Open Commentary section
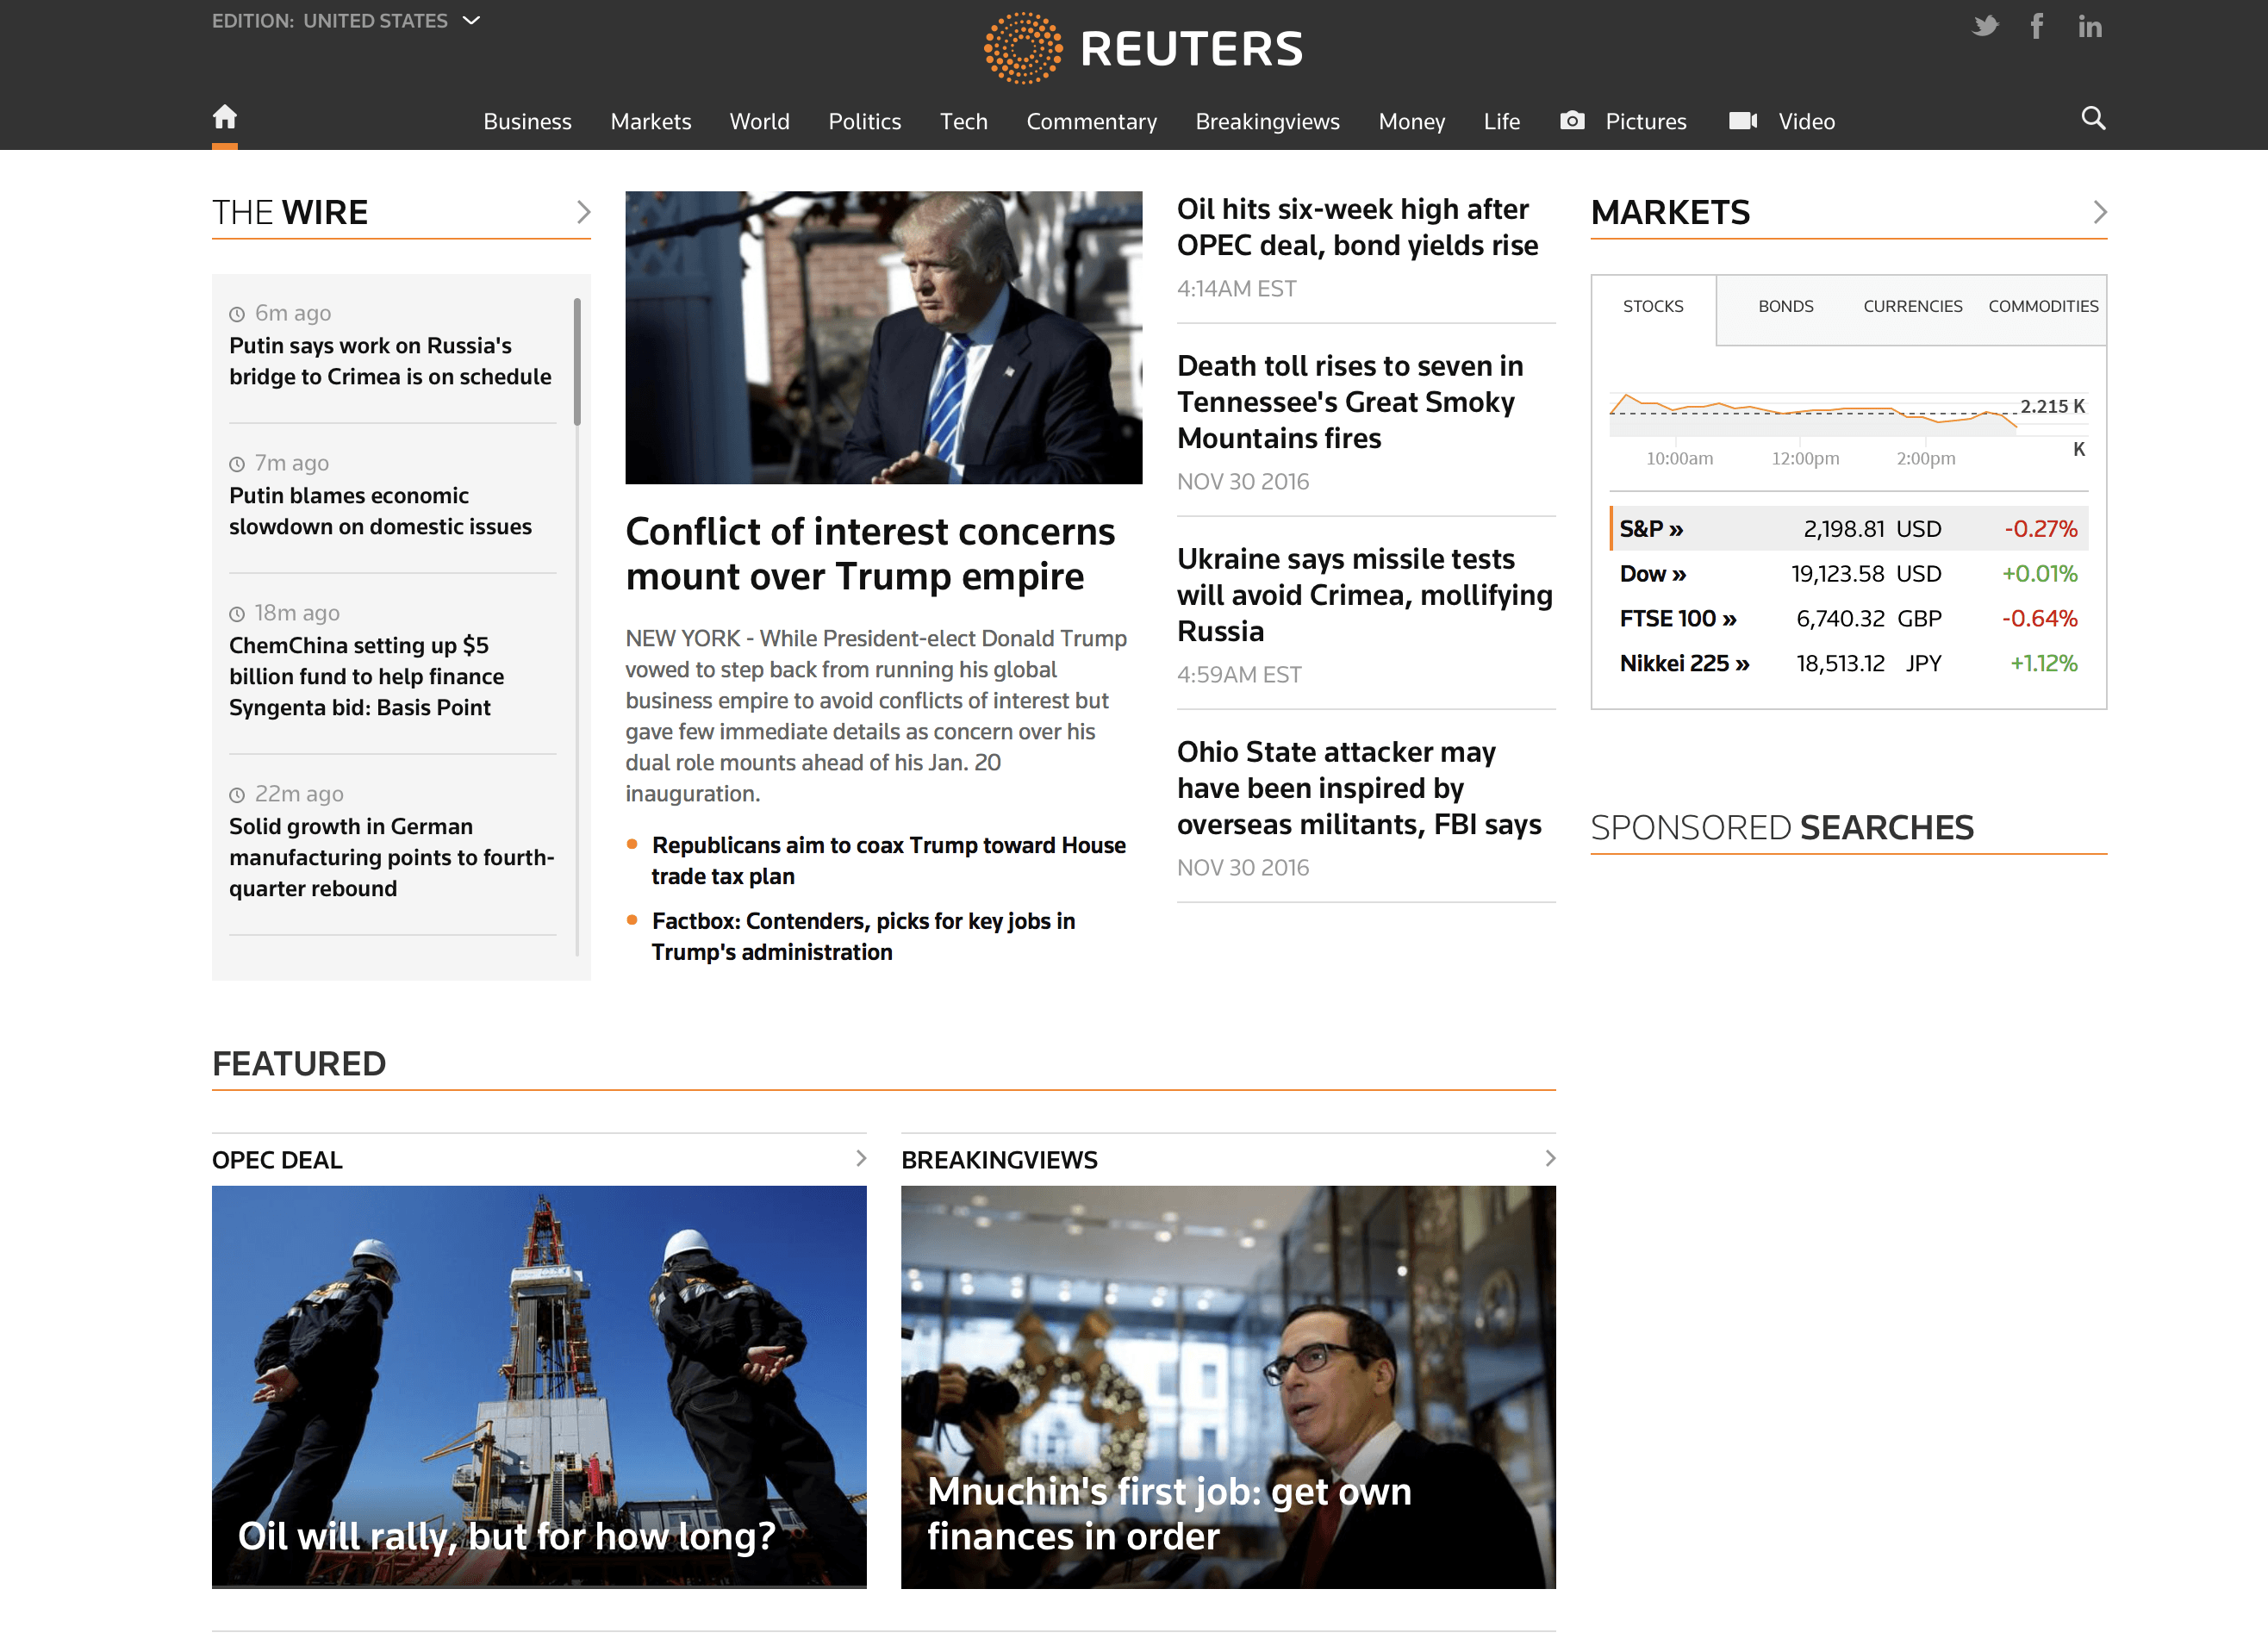 pyautogui.click(x=1091, y=121)
